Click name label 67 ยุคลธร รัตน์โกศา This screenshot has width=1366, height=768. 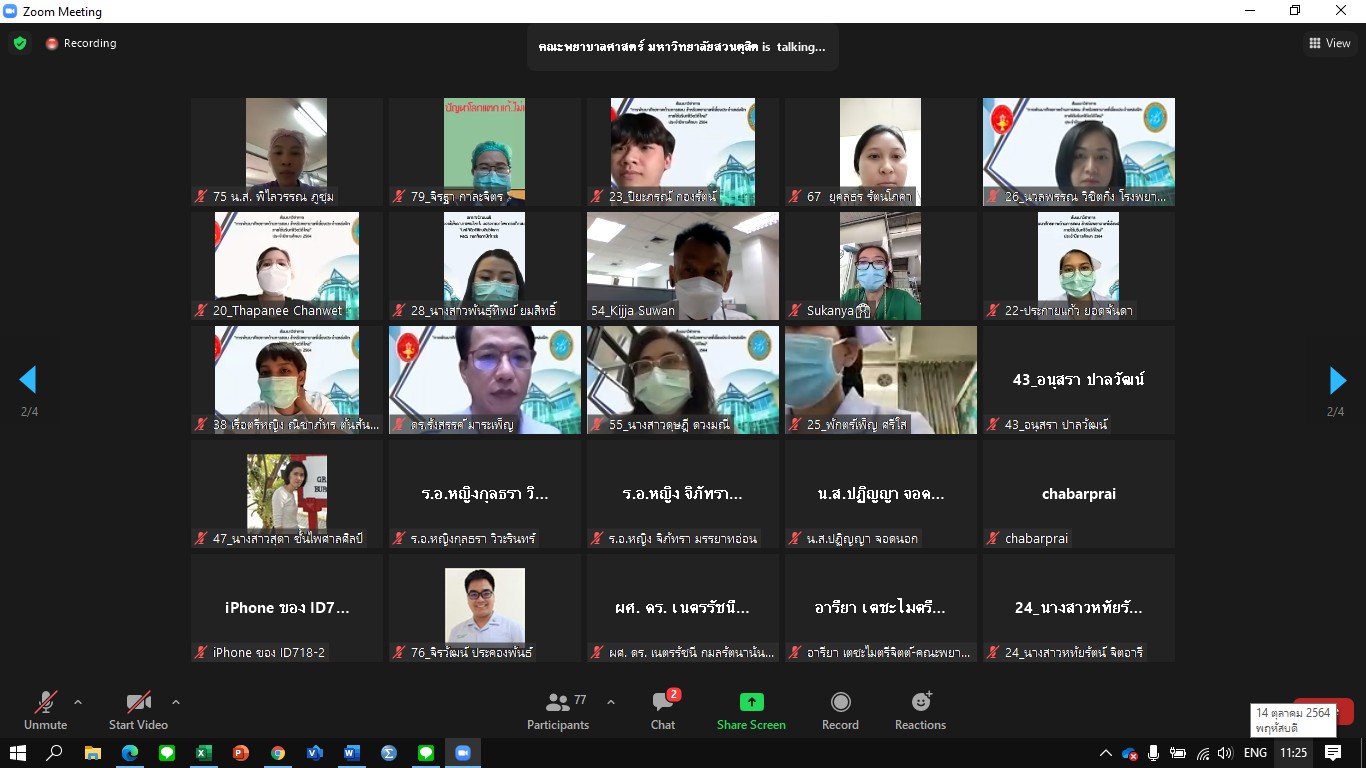[859, 197]
